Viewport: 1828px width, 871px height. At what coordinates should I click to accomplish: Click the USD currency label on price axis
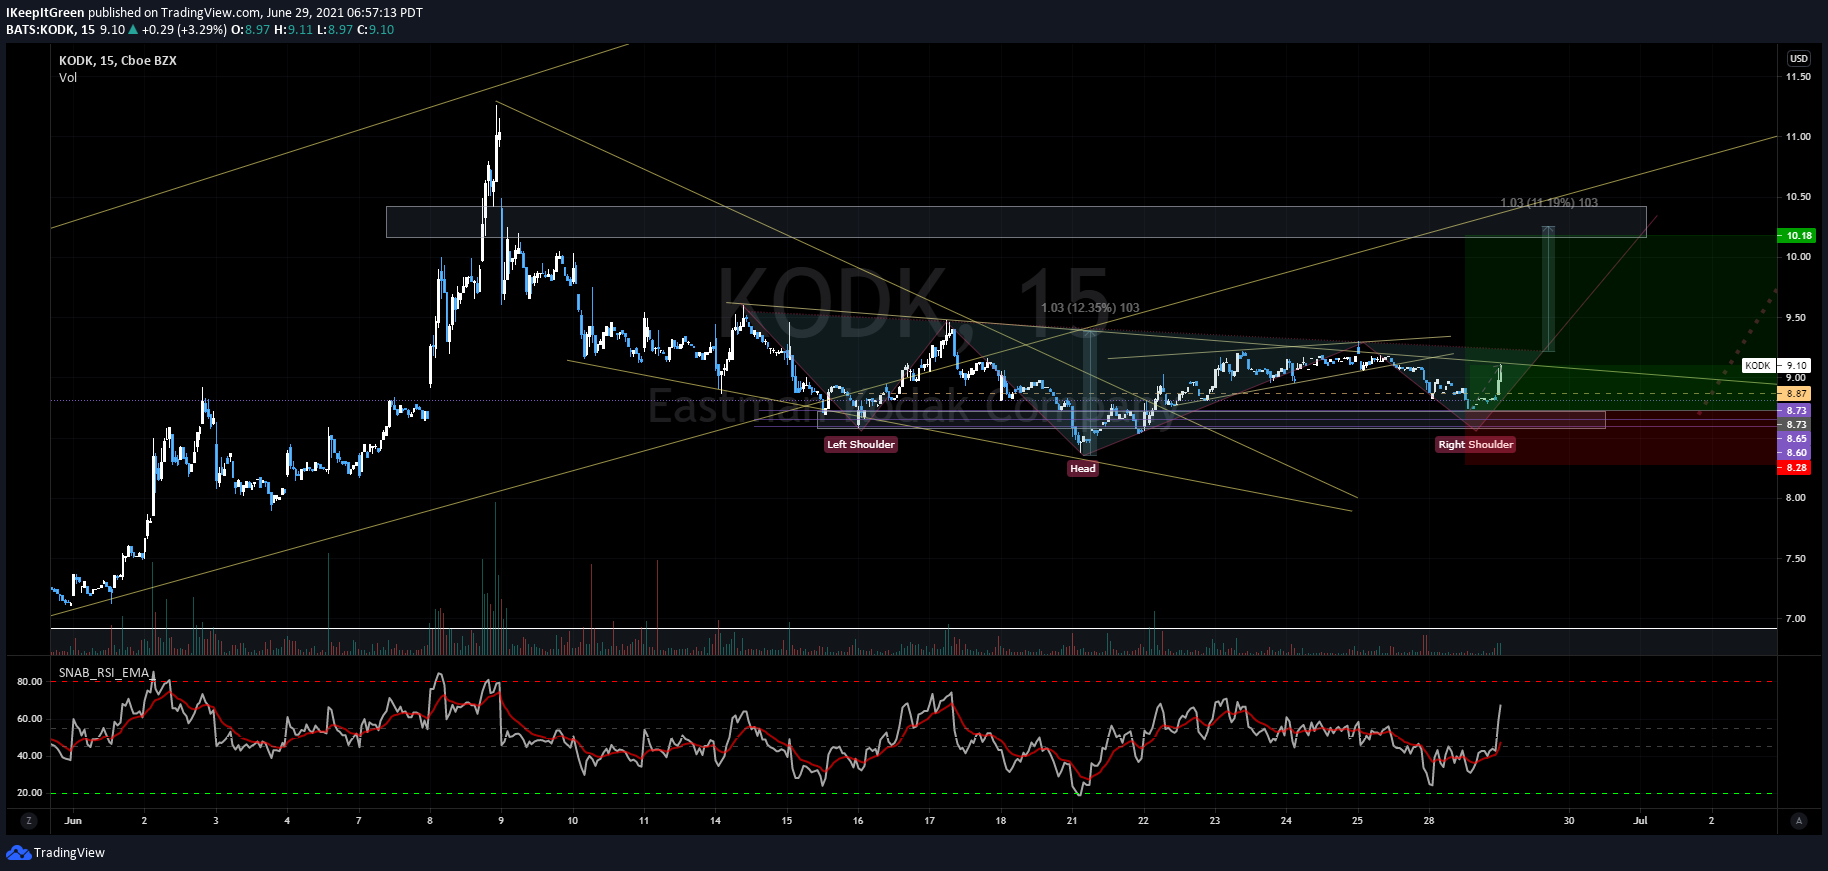[x=1799, y=59]
